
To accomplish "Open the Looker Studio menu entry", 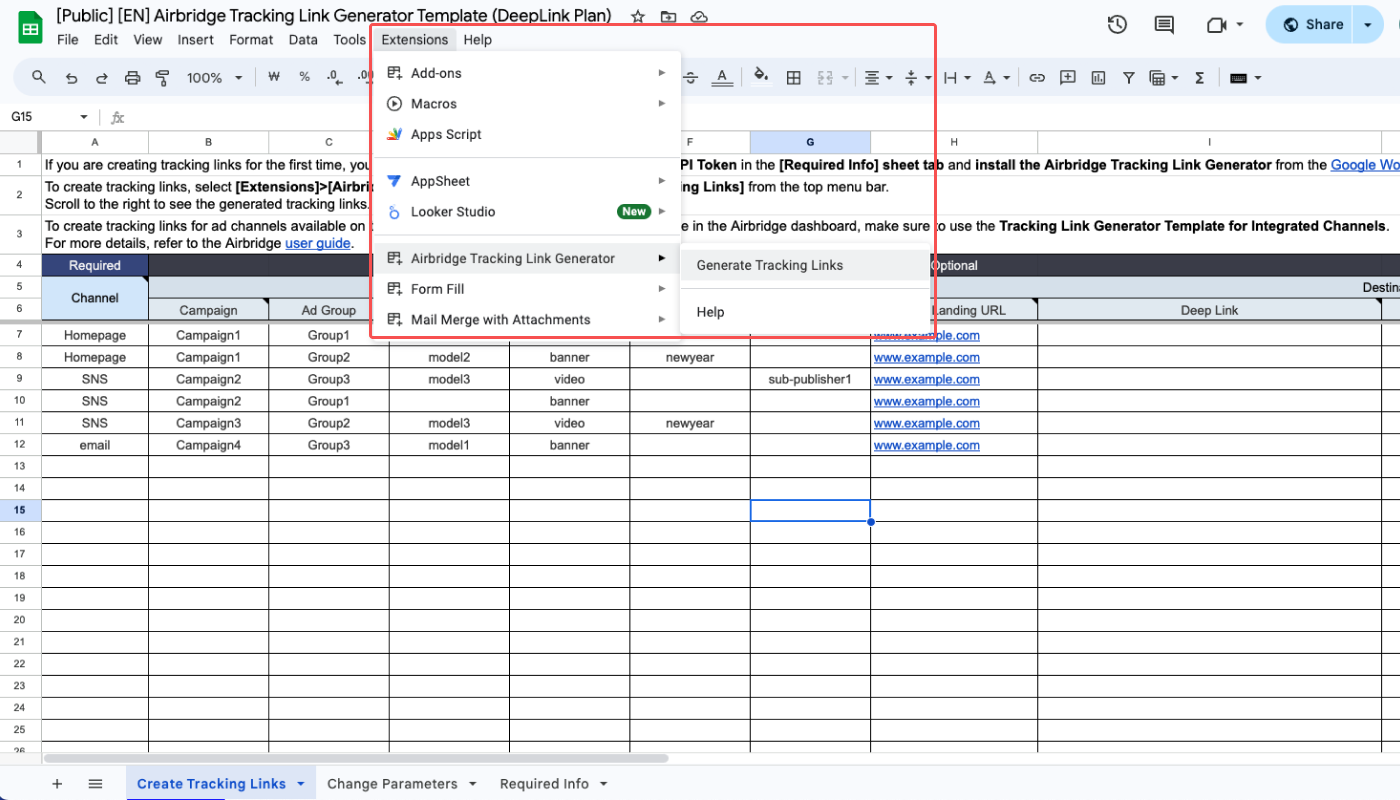I will [x=526, y=212].
